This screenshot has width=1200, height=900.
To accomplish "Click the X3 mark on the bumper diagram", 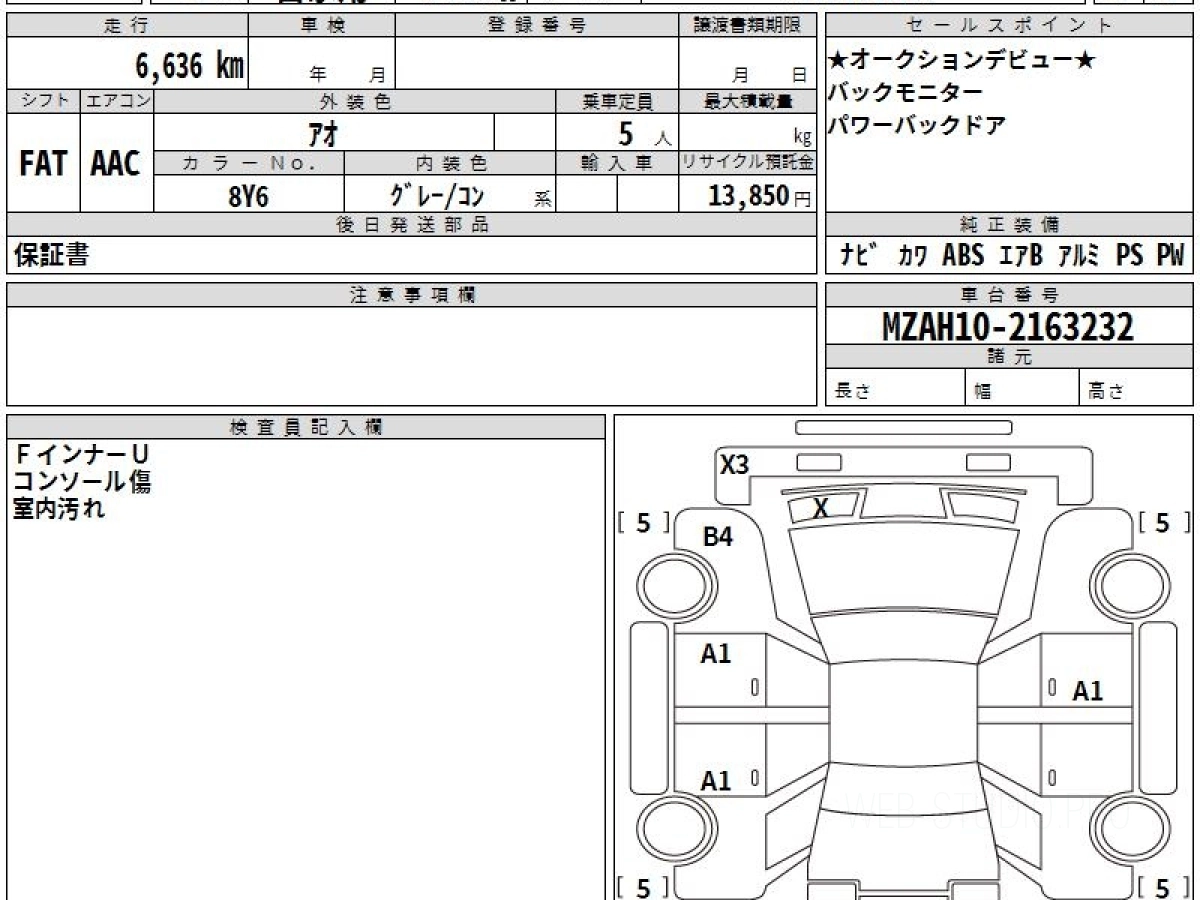I will point(735,464).
